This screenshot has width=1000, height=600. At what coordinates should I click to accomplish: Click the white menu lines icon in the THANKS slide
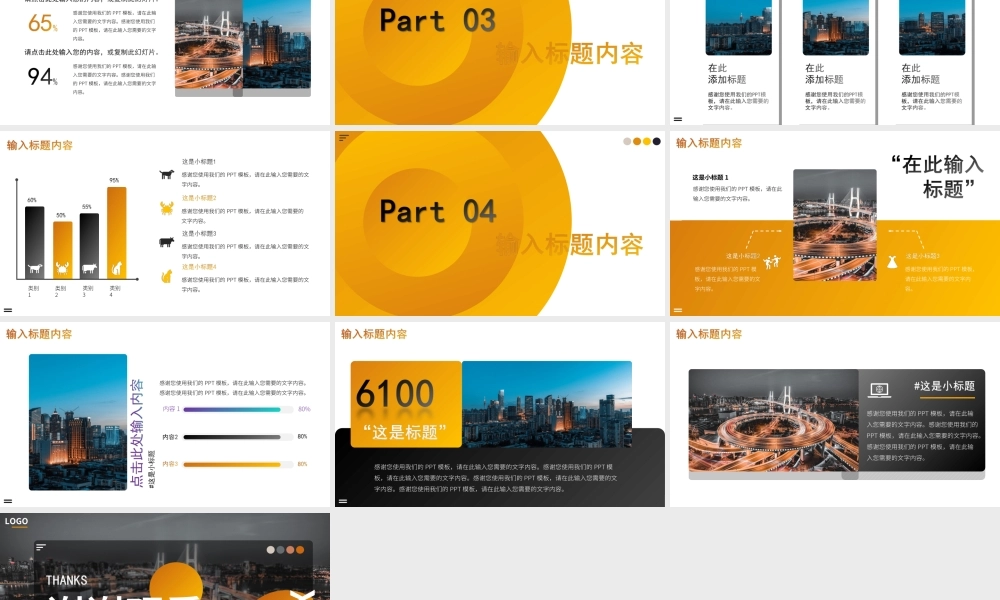pos(41,547)
